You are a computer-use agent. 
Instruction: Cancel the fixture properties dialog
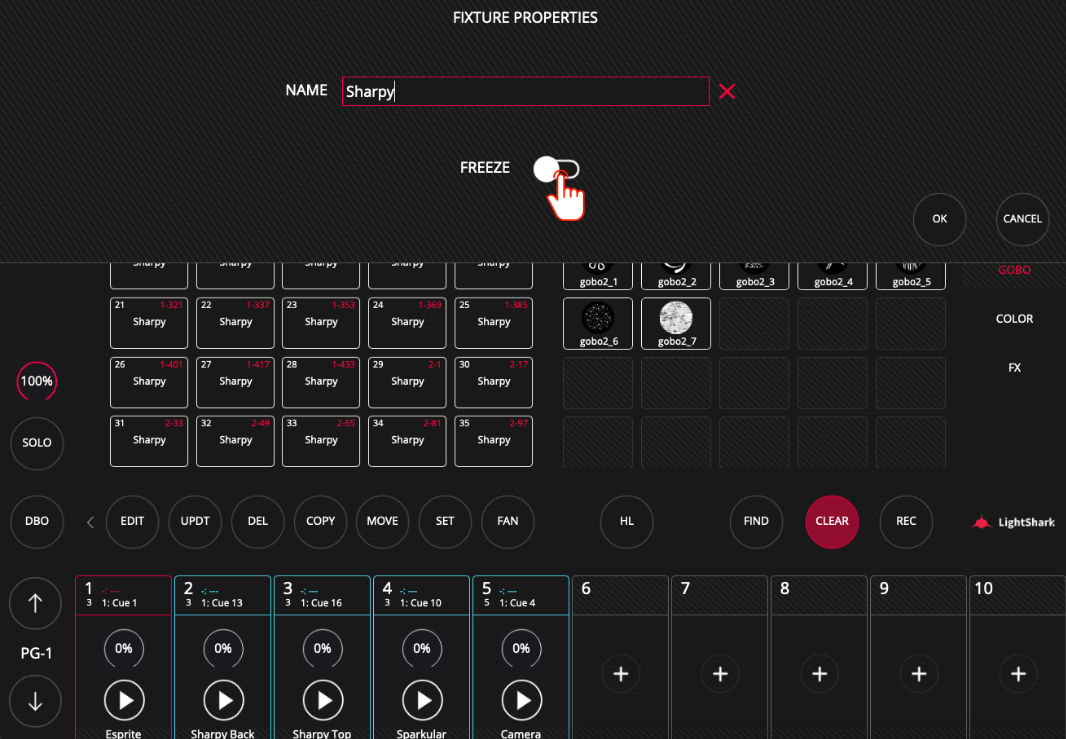pos(1022,219)
